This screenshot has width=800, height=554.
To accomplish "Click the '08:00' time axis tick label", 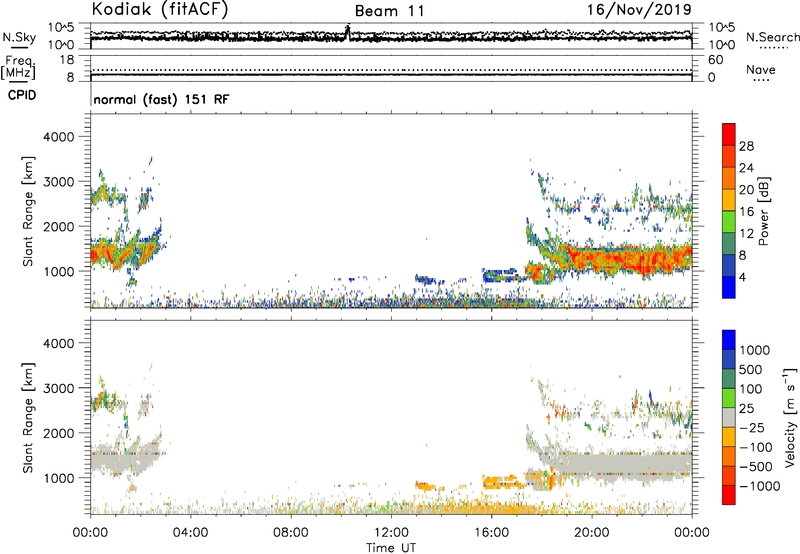I will click(x=291, y=533).
